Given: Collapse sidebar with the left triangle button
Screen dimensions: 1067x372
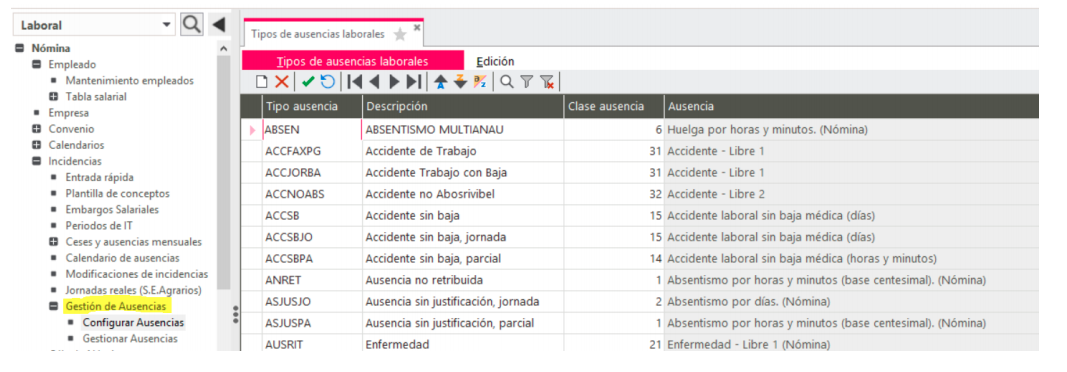Looking at the screenshot, I should [x=218, y=25].
